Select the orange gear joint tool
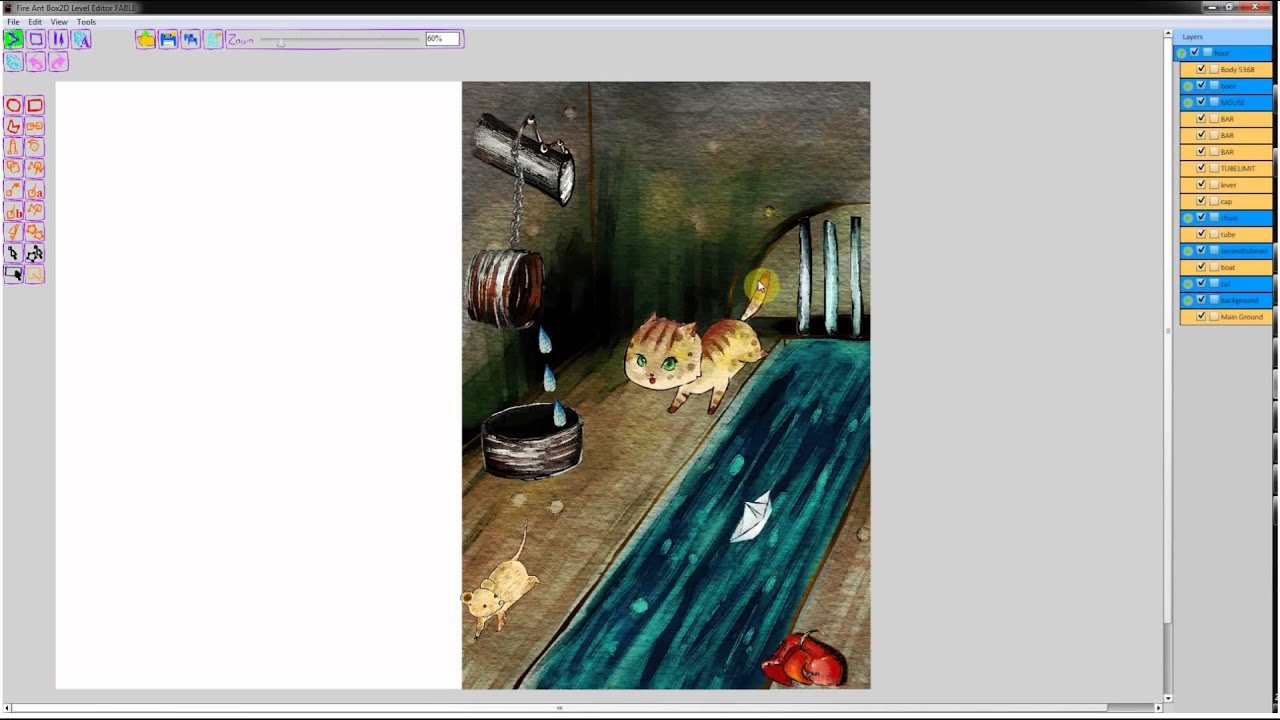Image resolution: width=1280 pixels, height=720 pixels. click(35, 232)
